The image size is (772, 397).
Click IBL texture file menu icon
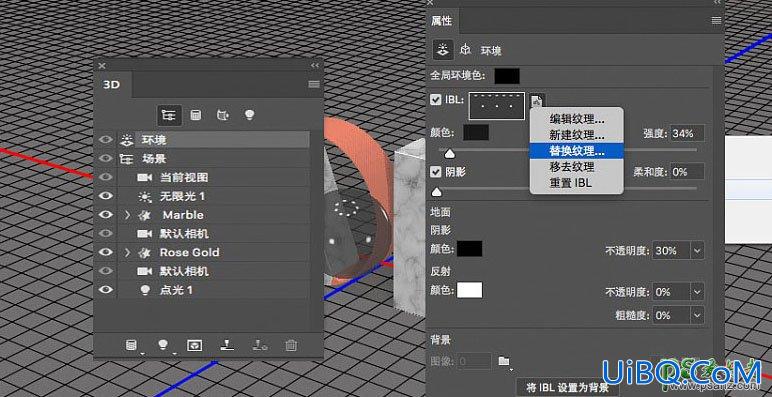pyautogui.click(x=537, y=101)
